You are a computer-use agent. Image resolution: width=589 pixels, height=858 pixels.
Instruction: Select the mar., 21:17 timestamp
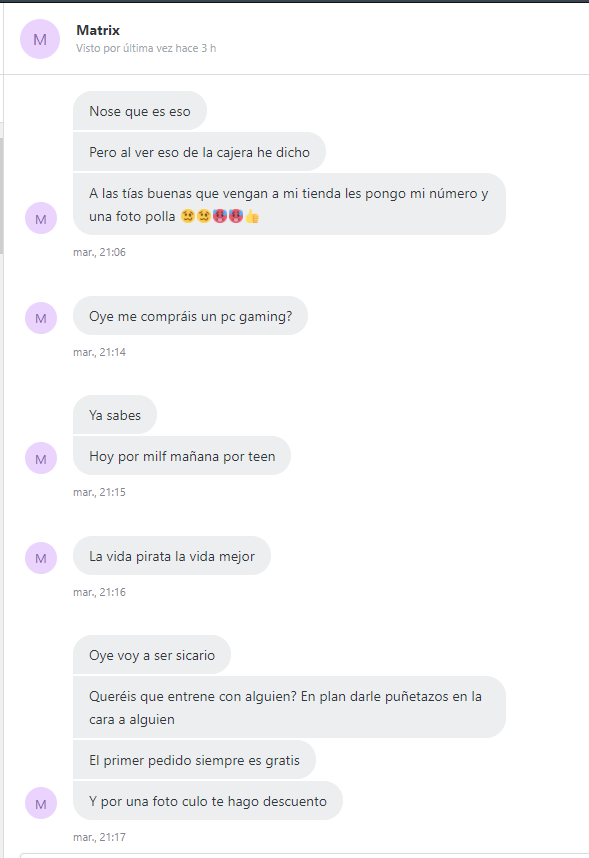100,837
